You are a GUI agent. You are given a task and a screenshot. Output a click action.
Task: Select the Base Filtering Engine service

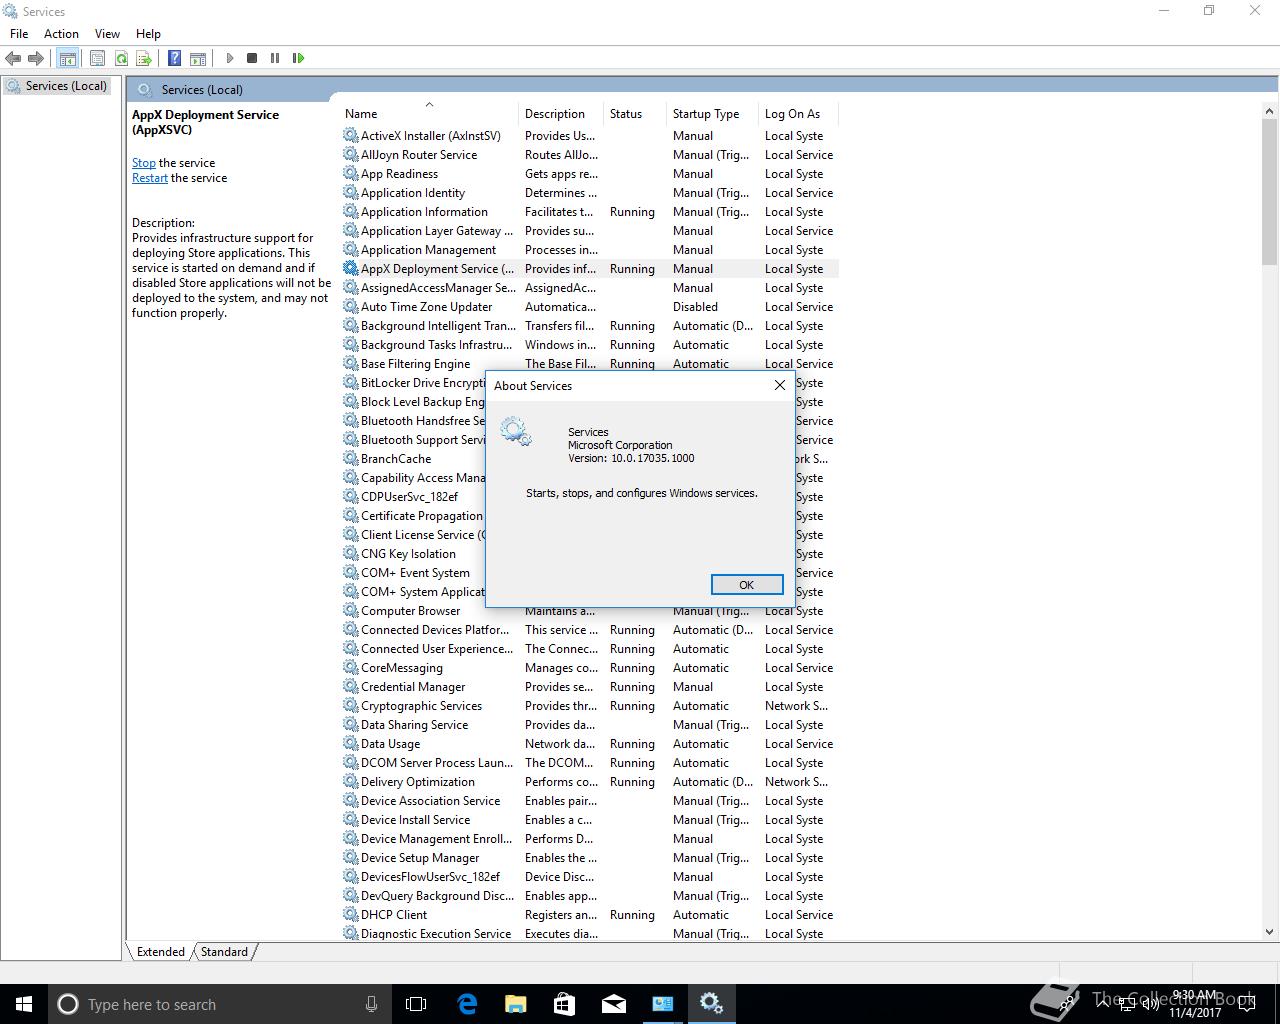pos(590,363)
